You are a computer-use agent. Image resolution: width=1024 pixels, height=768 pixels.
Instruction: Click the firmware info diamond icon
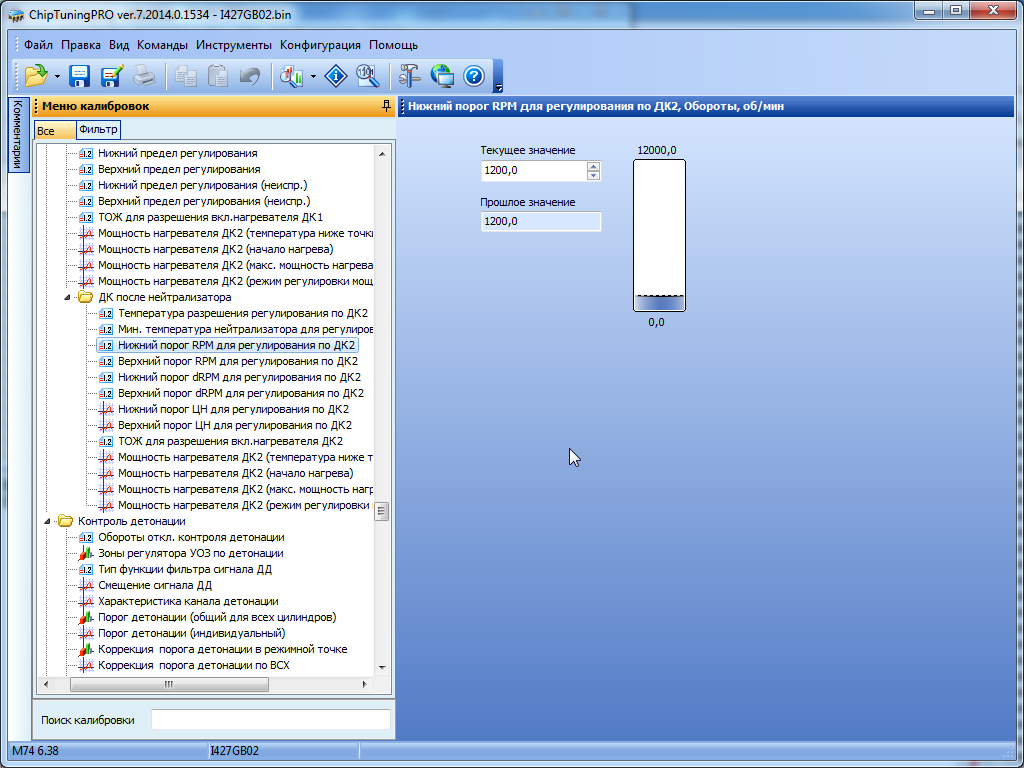point(337,75)
